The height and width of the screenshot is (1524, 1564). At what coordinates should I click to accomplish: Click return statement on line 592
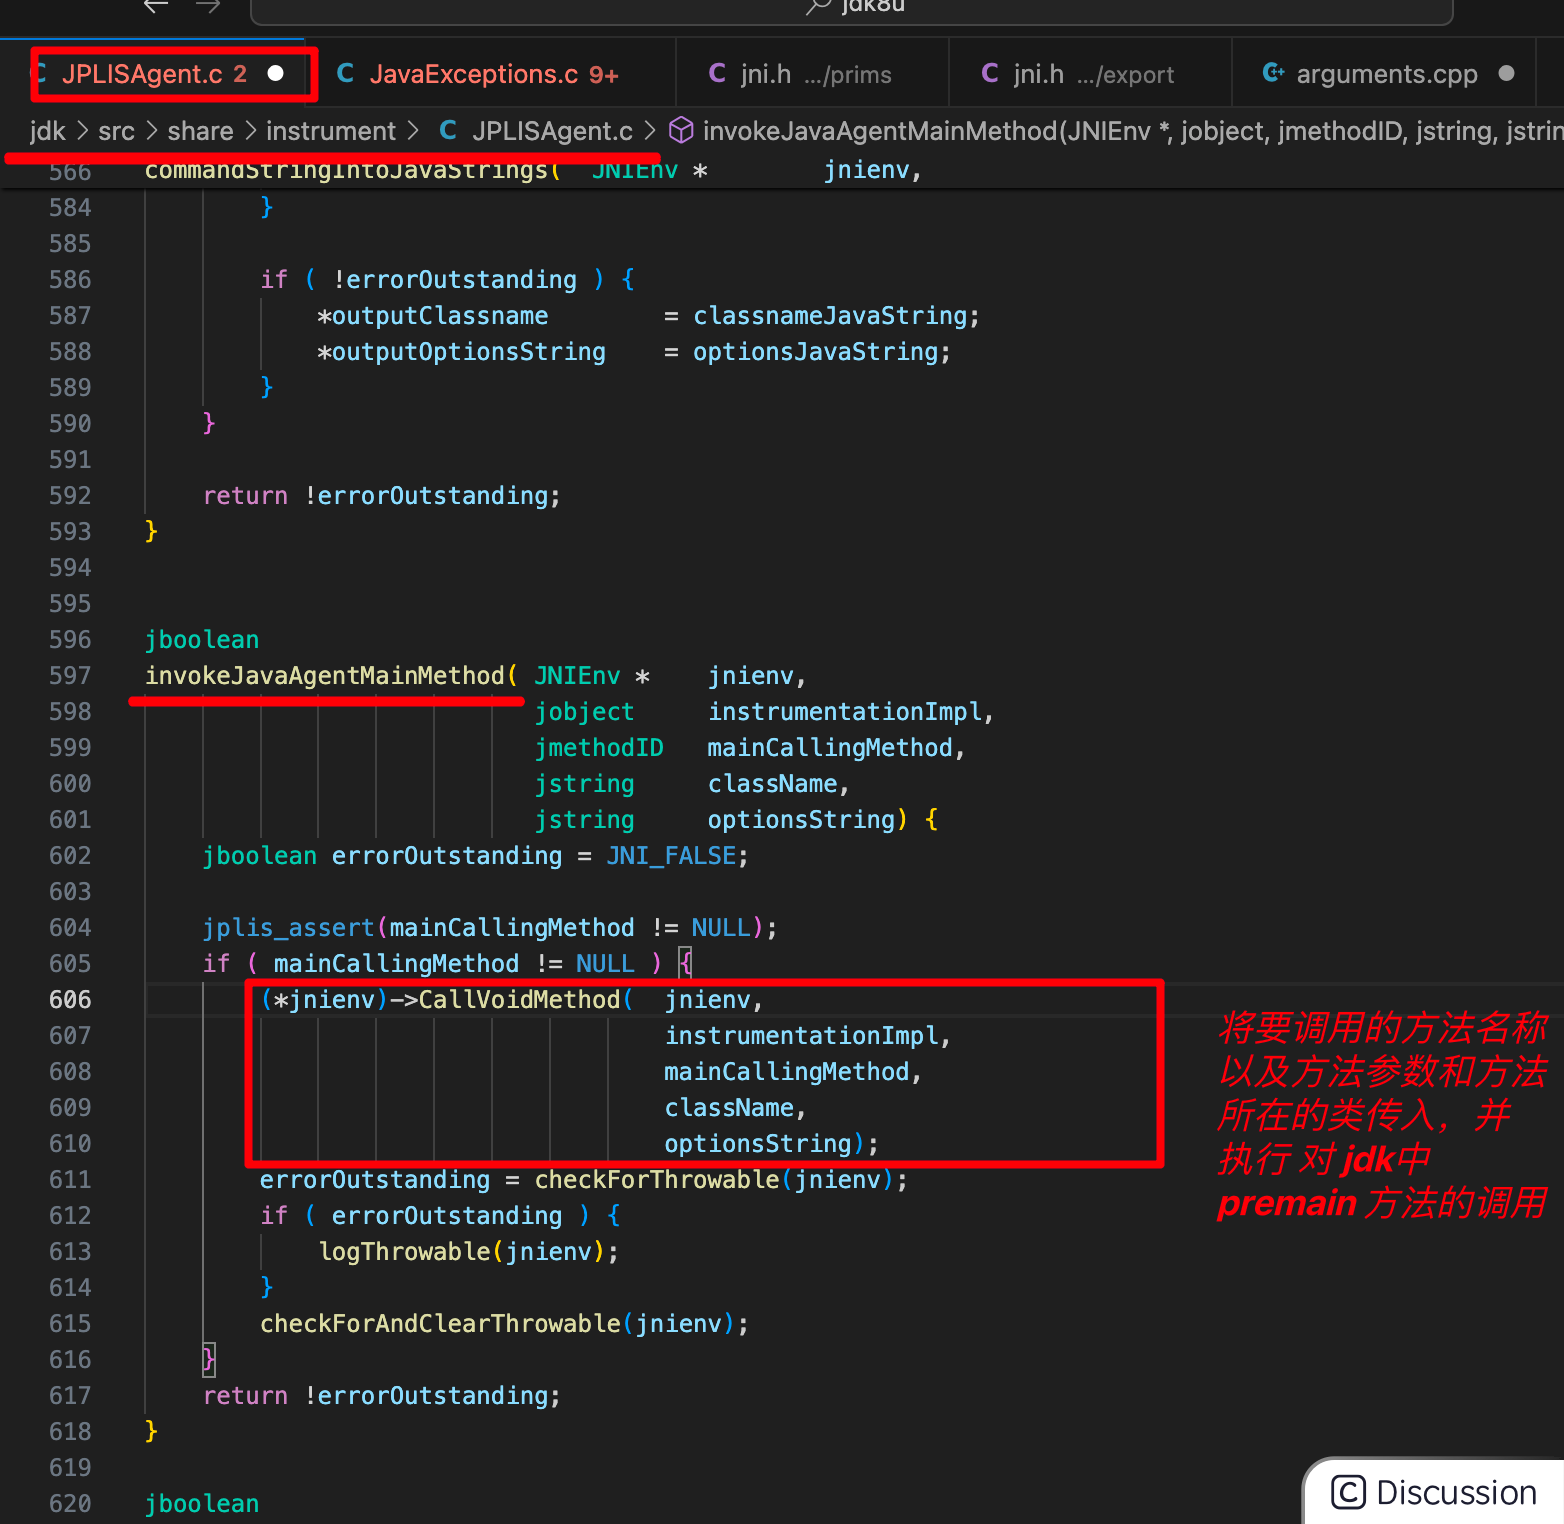382,495
